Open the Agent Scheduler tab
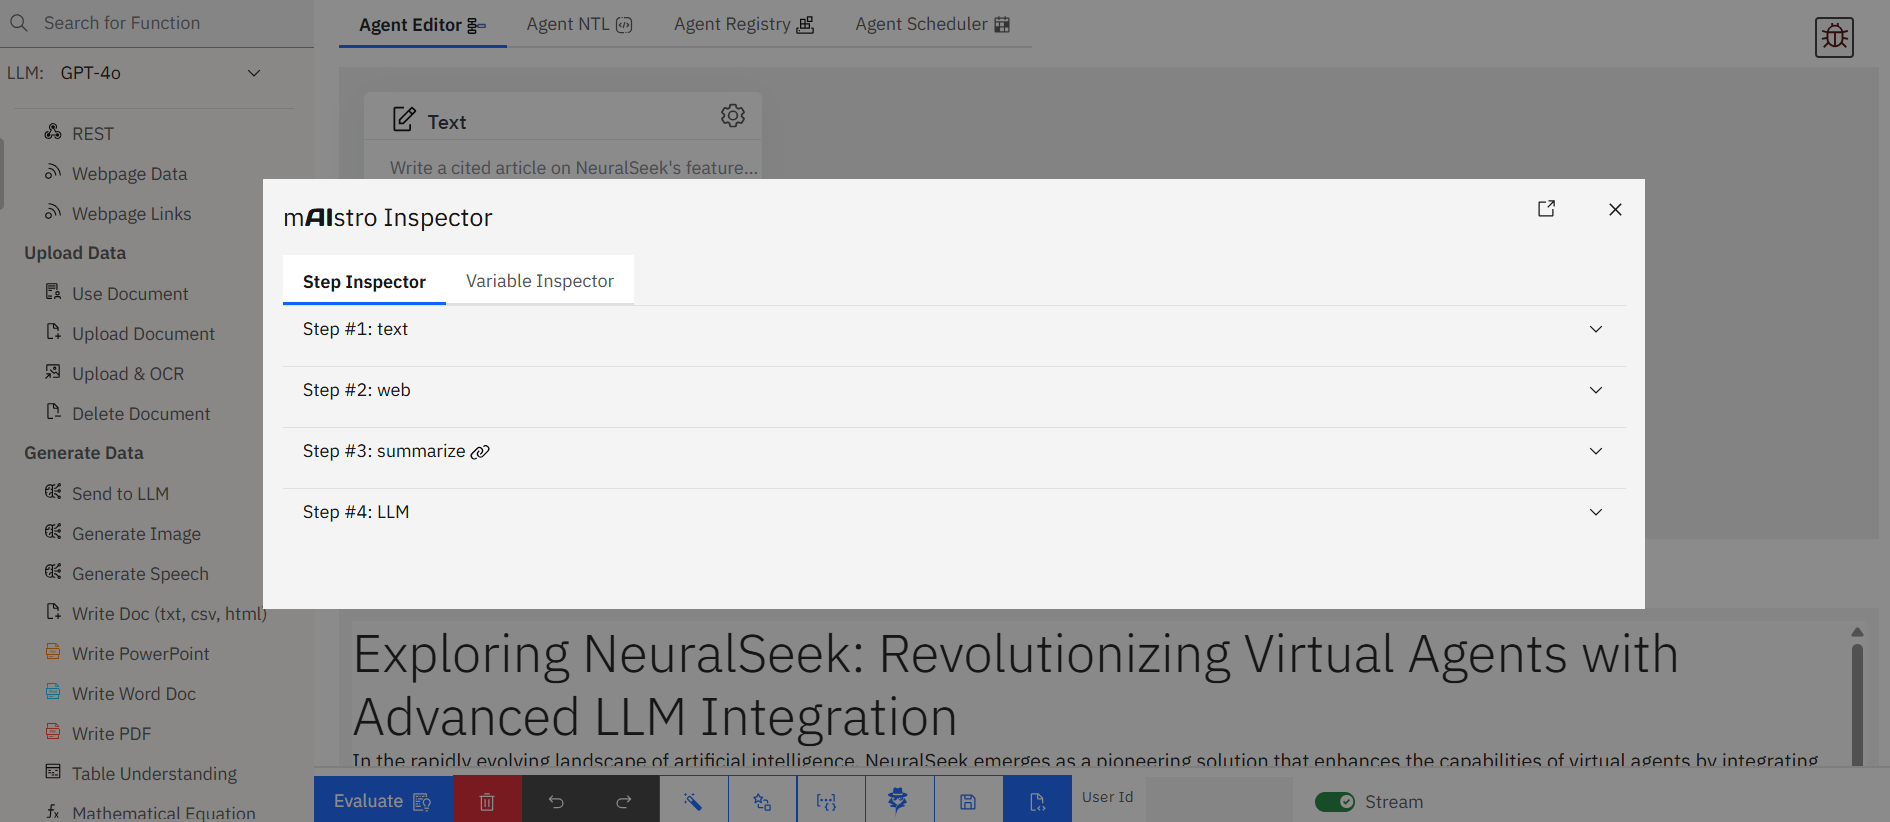This screenshot has width=1890, height=822. click(x=932, y=24)
